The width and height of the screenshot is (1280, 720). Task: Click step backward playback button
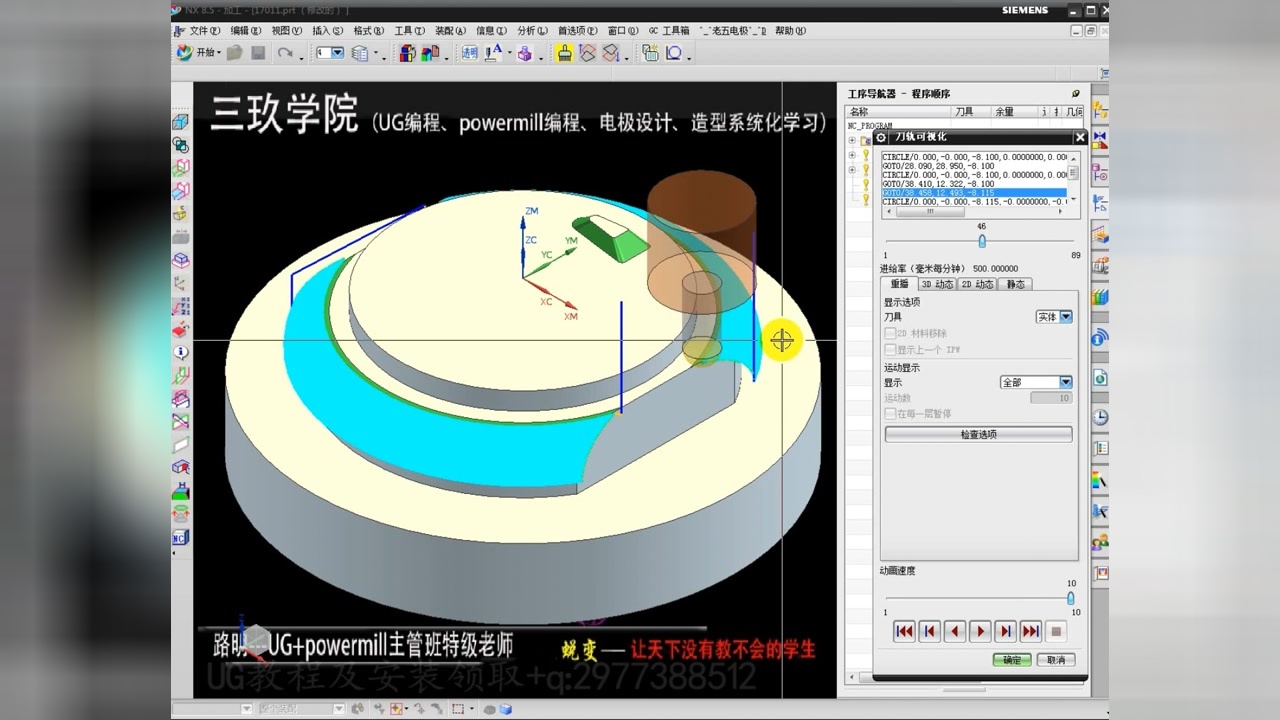pyautogui.click(x=955, y=631)
